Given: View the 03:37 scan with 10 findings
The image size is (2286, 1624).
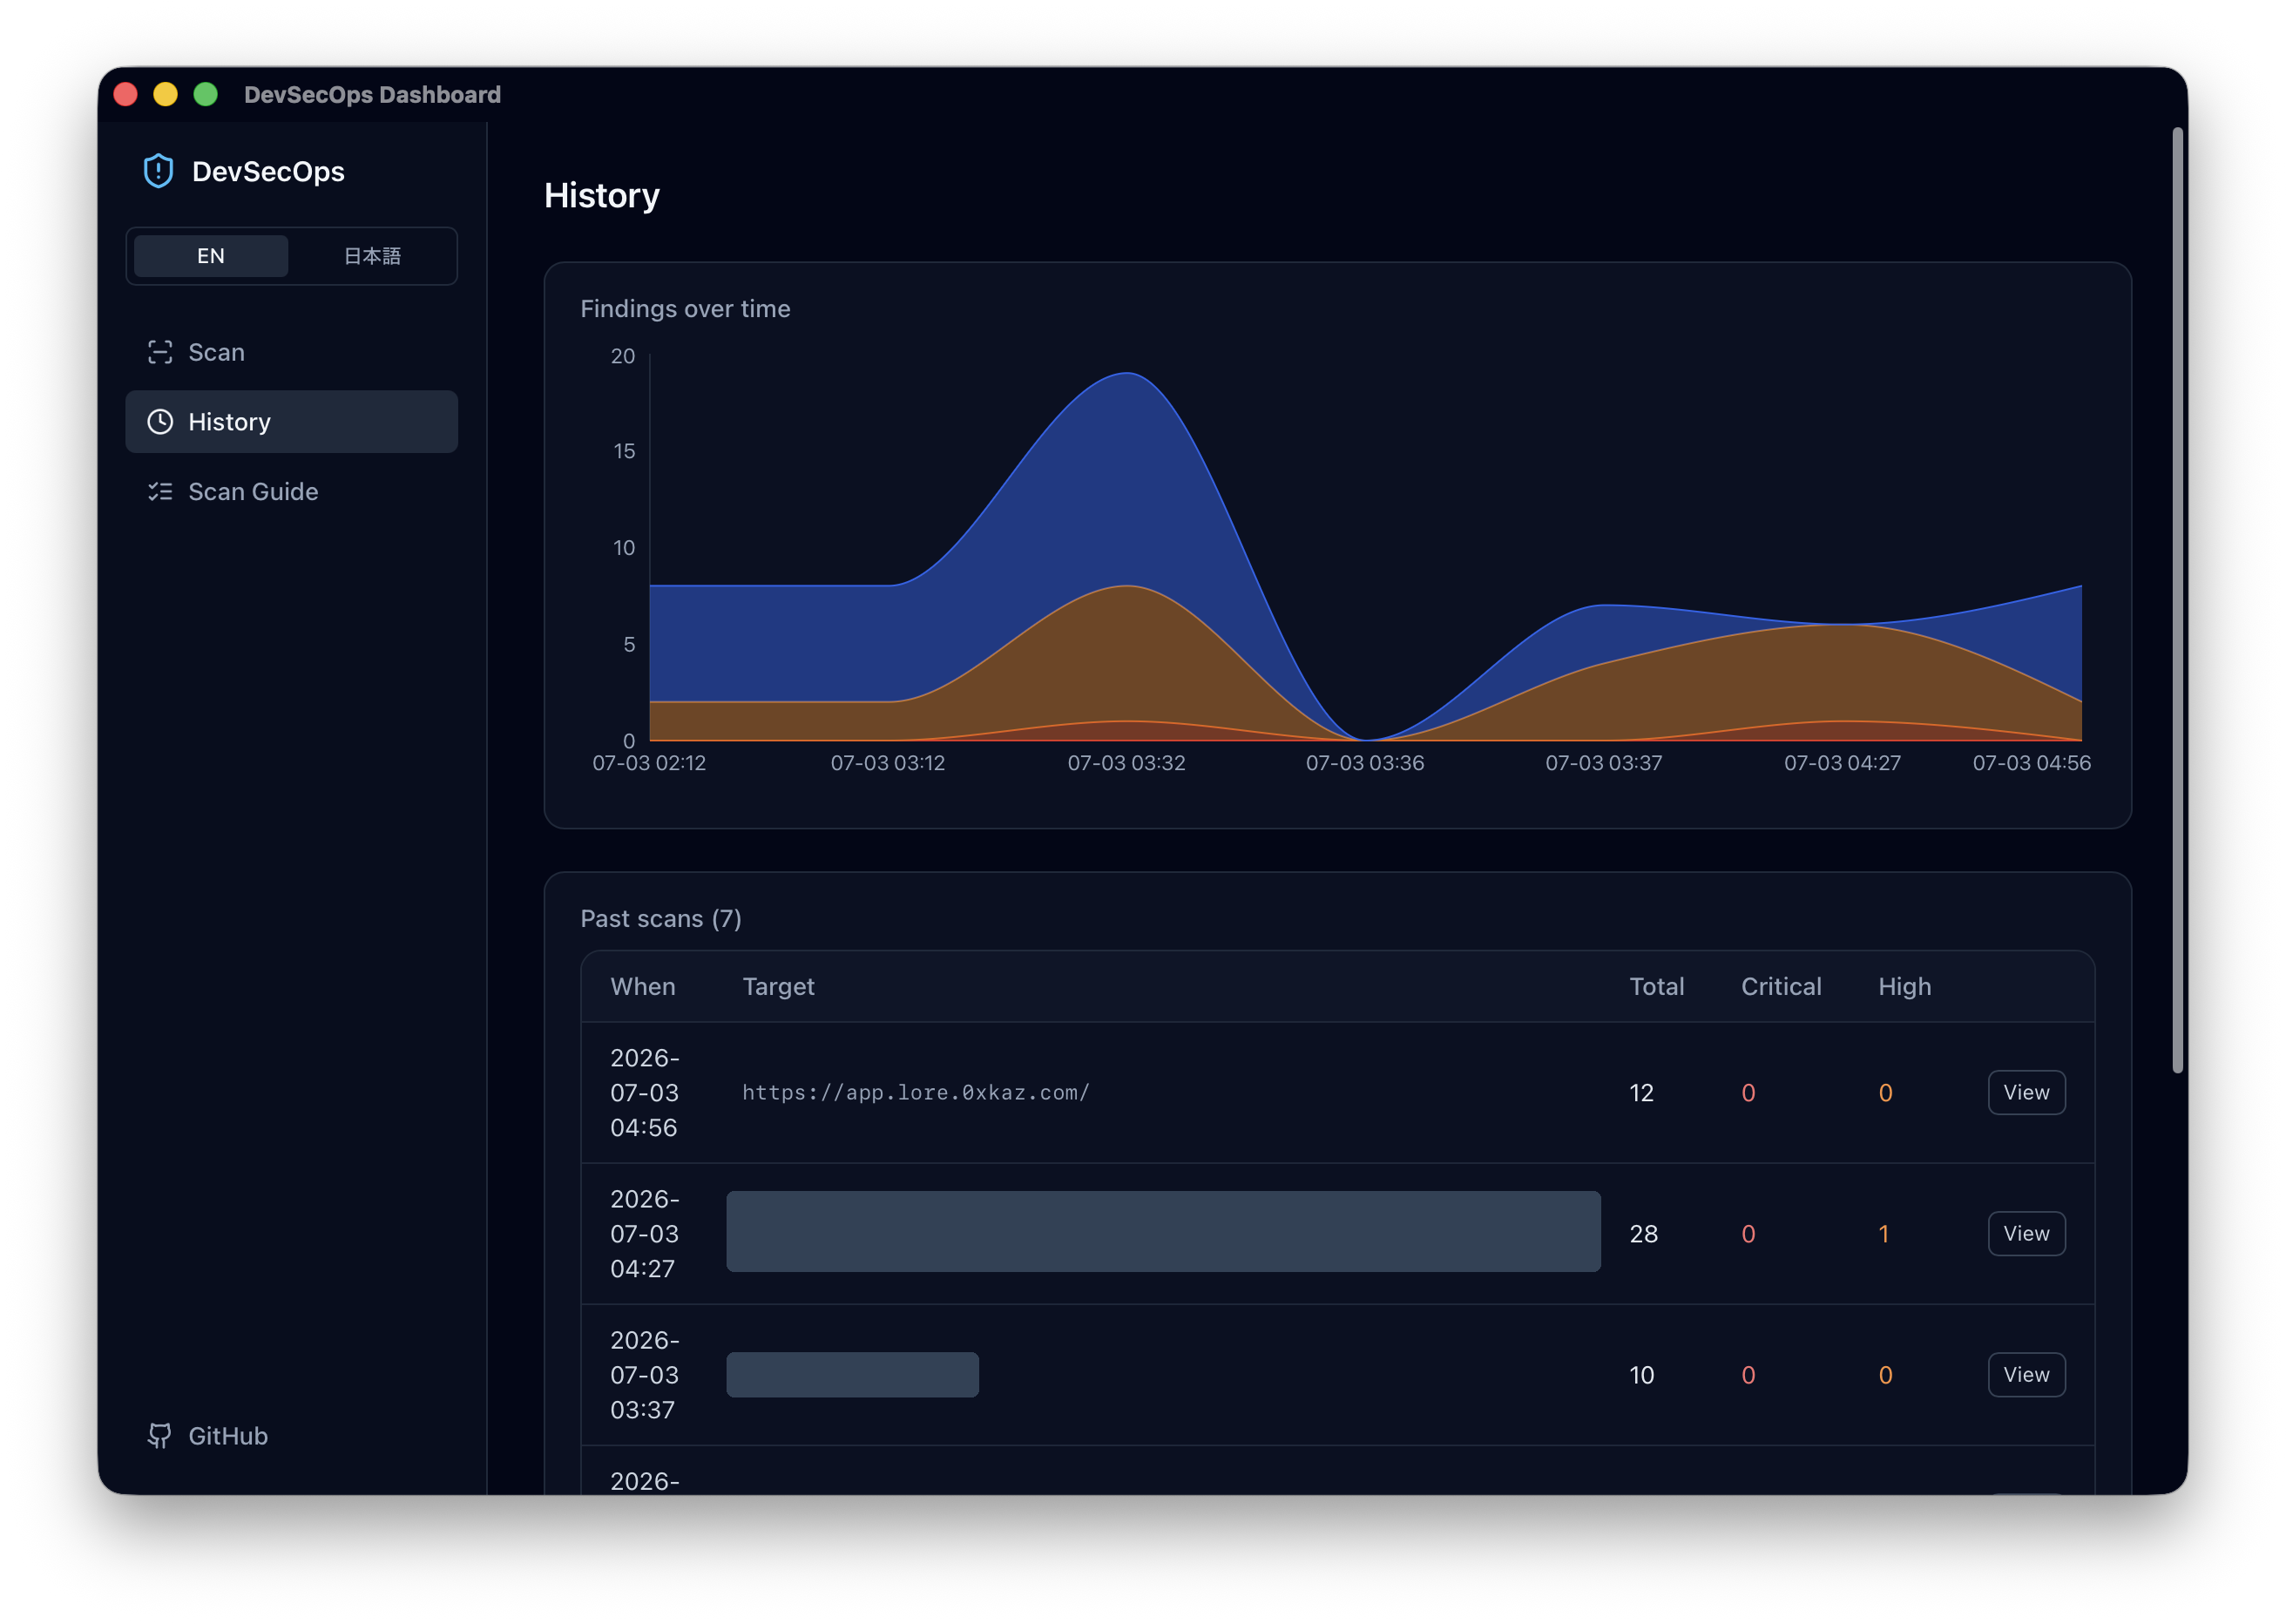Looking at the screenshot, I should tap(2026, 1375).
